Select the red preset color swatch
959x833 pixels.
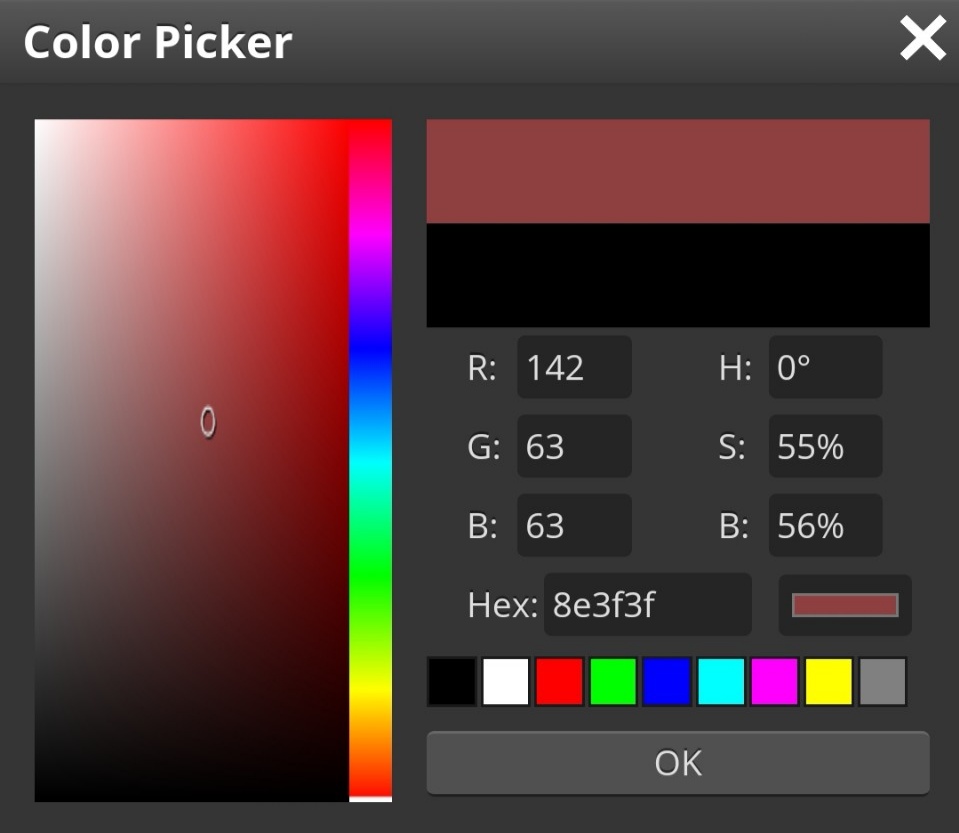559,679
